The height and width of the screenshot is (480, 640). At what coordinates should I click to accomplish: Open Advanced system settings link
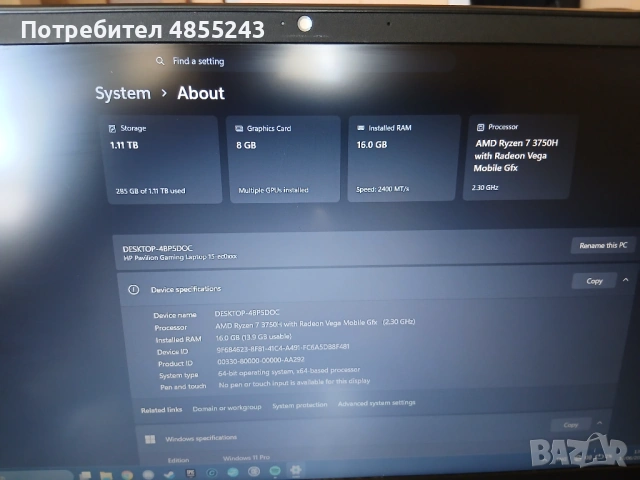tap(377, 403)
